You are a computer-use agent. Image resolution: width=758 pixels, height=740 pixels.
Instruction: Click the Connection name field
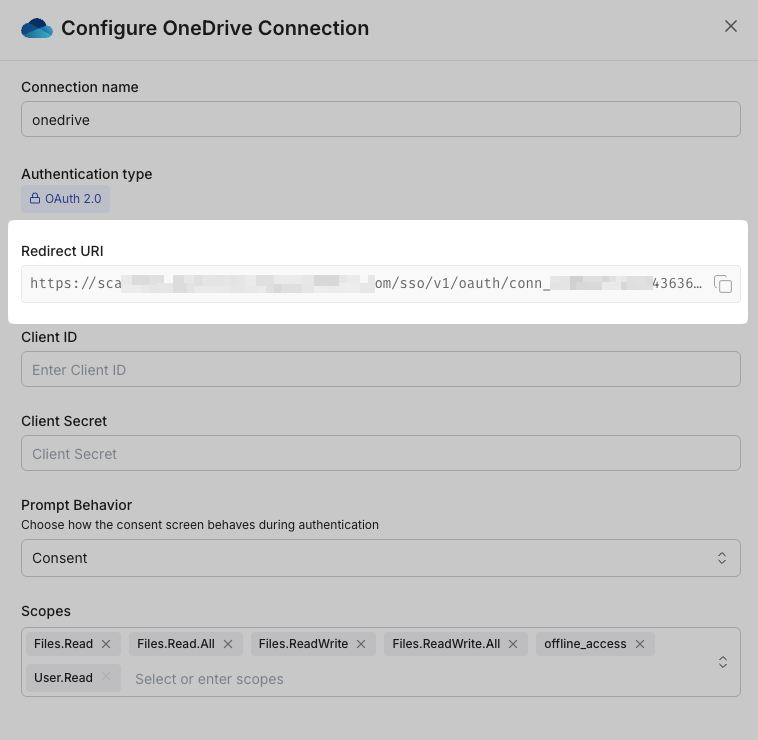pos(380,119)
